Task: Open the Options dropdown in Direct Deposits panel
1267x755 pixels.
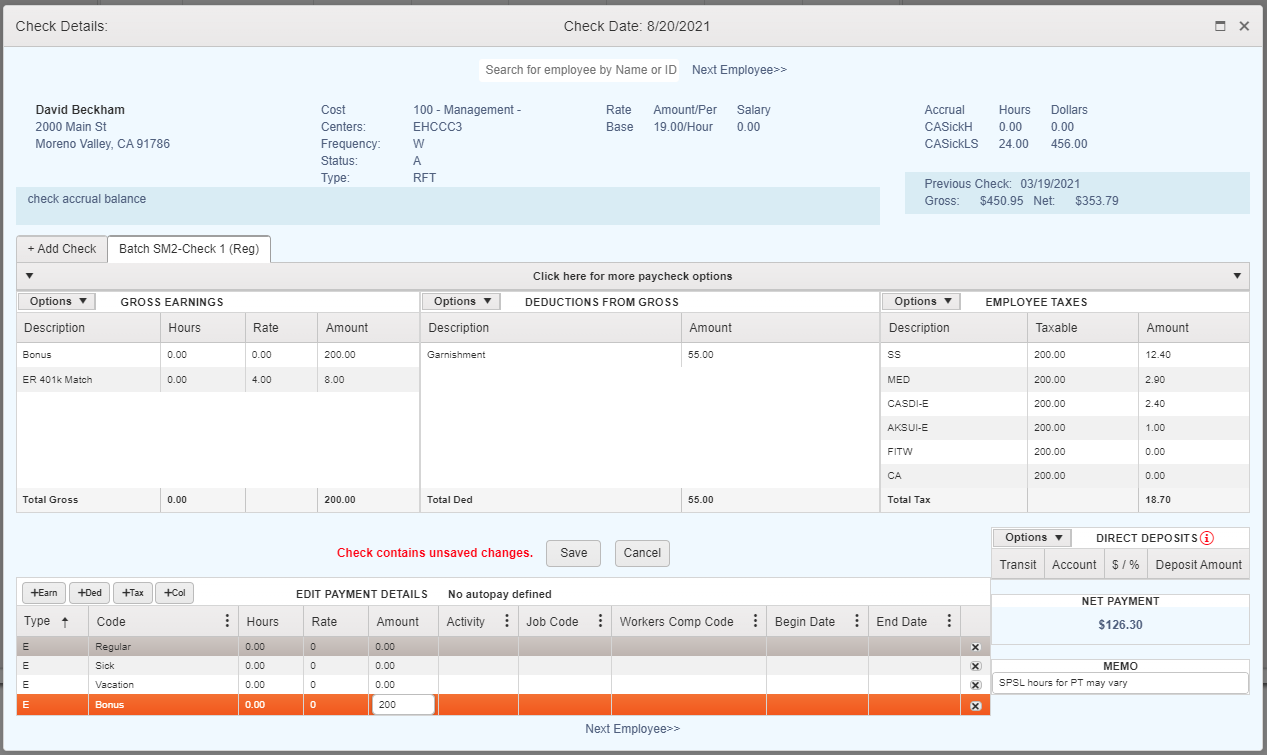Action: [1030, 537]
